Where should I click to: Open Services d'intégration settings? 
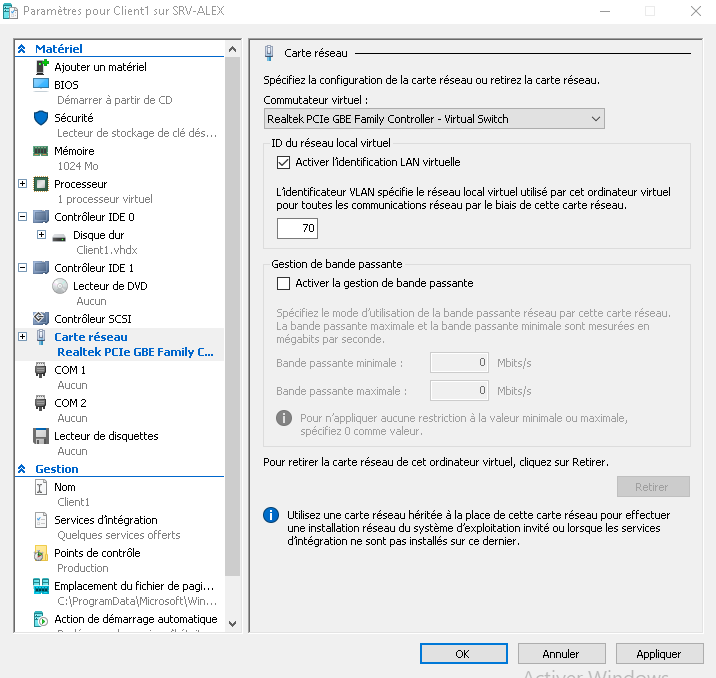(105, 520)
